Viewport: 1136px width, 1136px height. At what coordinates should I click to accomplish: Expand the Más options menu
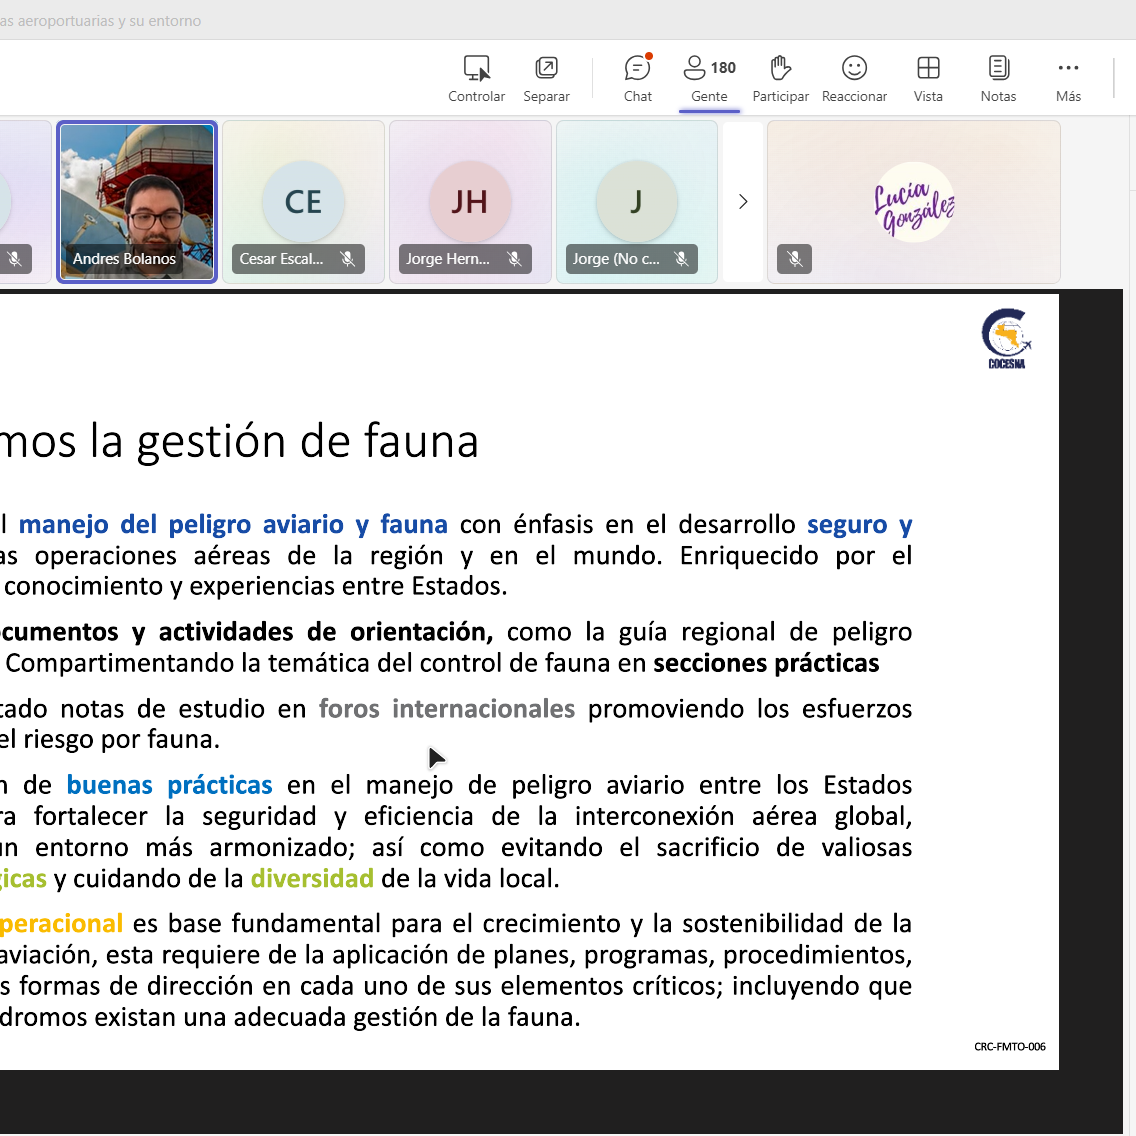[x=1068, y=69]
